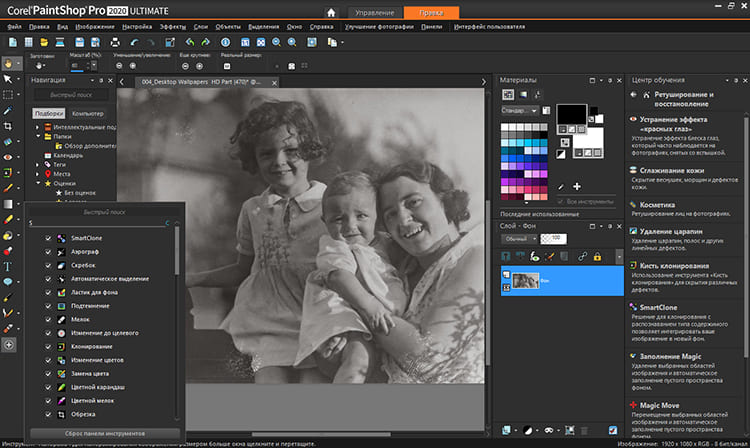Click the Add tools plus icon
The image size is (750, 448).
(x=9, y=345)
